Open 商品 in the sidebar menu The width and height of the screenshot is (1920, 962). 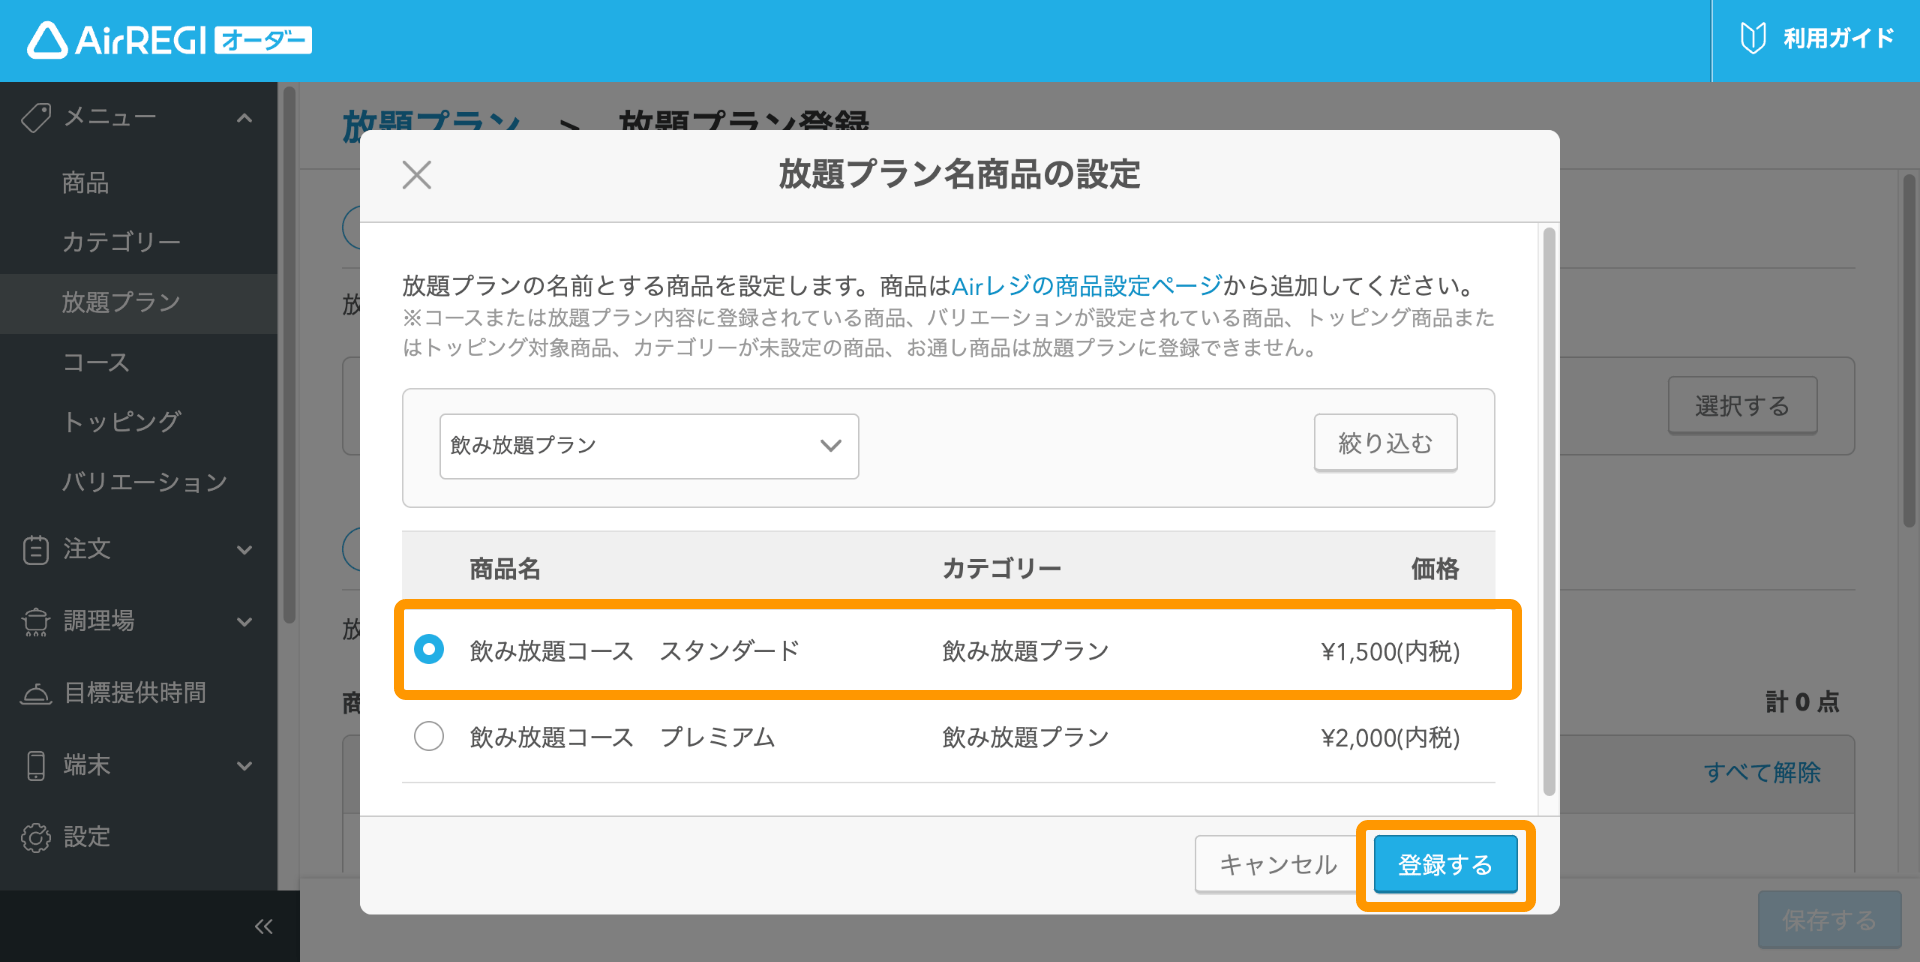(x=86, y=183)
